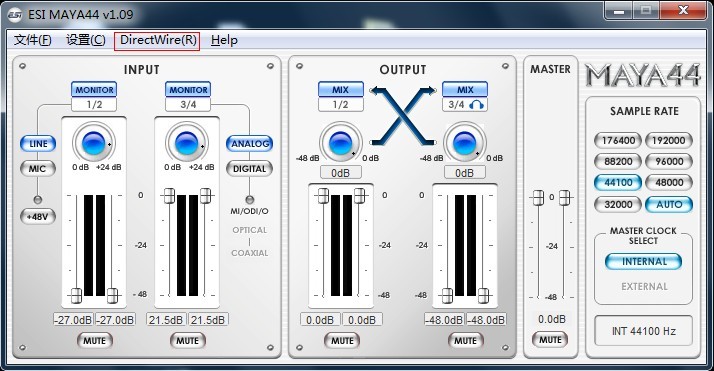The width and height of the screenshot is (714, 371).
Task: Mute input 3/4 channel
Action: coord(188,341)
